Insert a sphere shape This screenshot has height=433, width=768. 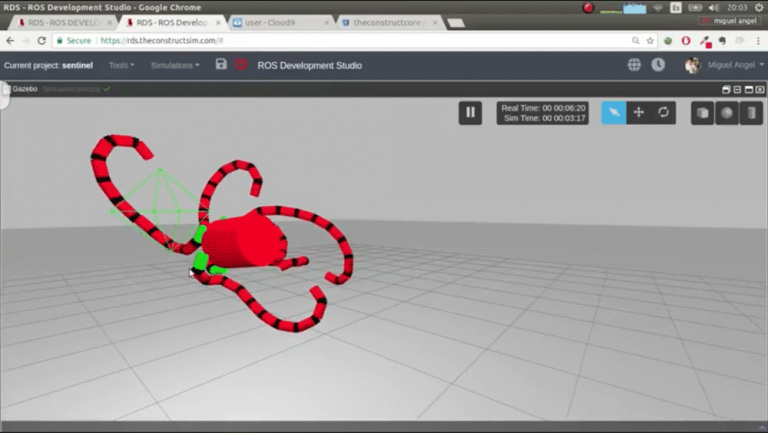point(727,113)
